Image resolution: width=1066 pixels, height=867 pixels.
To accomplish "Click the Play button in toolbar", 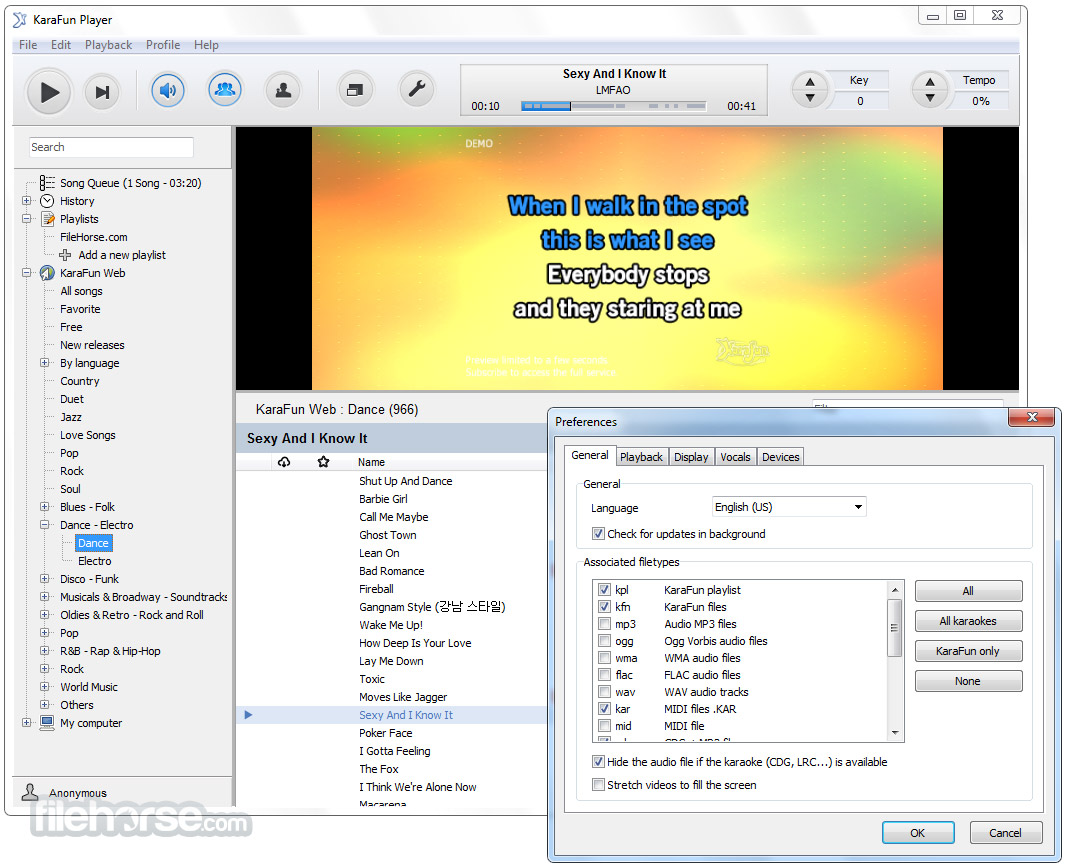I will tap(48, 92).
